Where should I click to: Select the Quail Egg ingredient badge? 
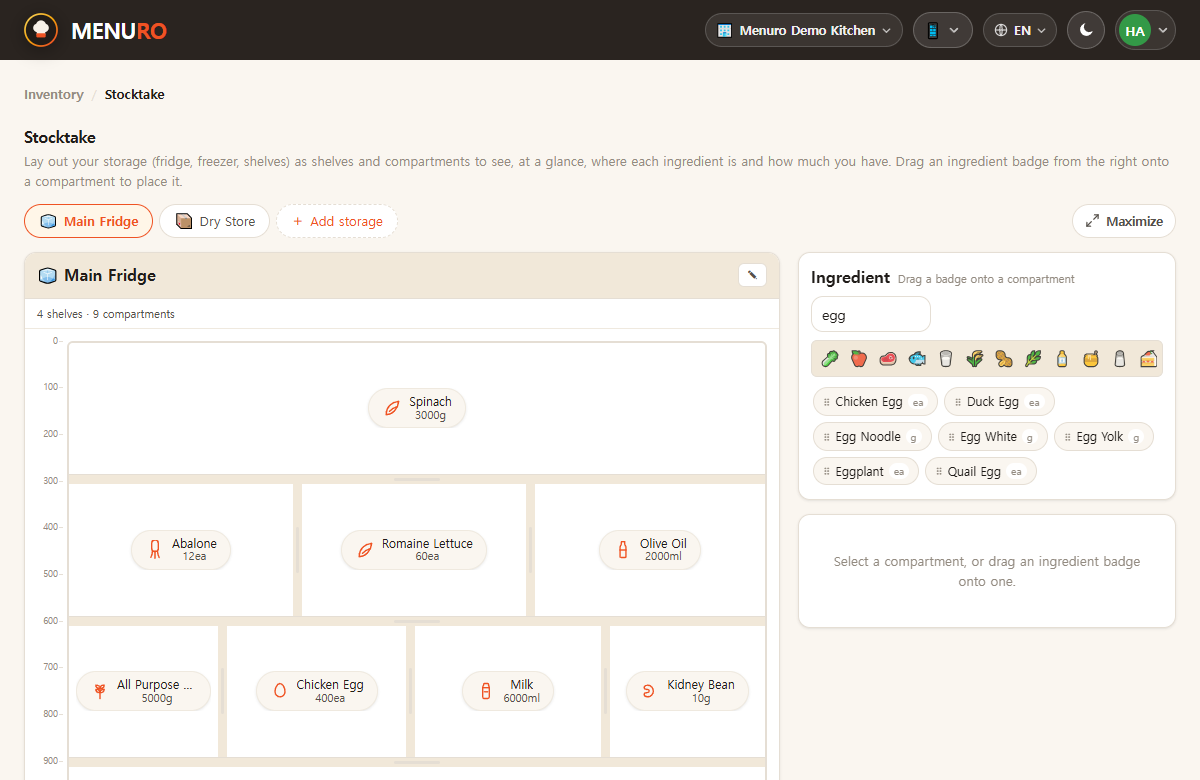click(x=981, y=471)
